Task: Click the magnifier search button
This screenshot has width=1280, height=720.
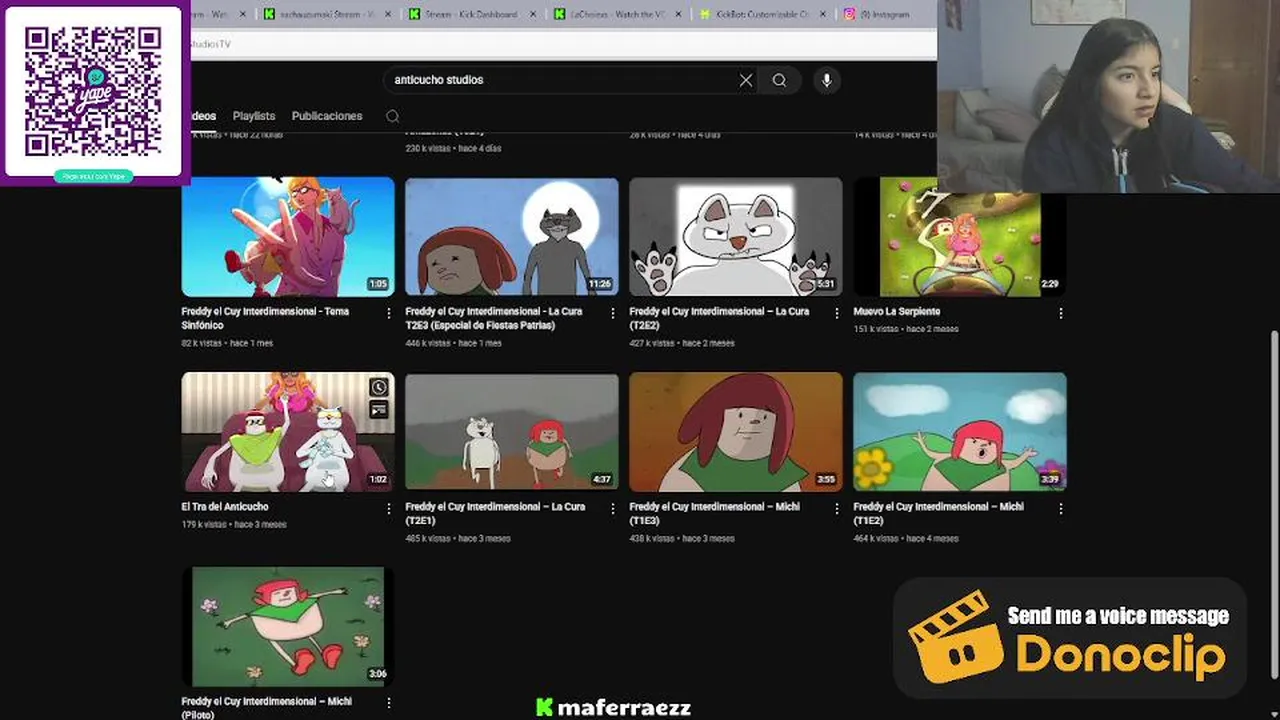Action: pos(779,80)
